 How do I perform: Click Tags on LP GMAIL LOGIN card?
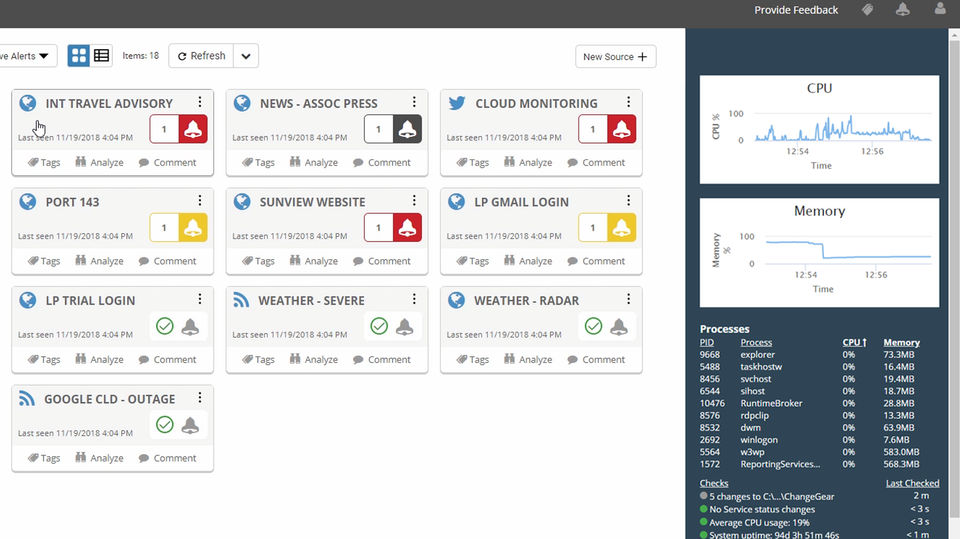[473, 261]
